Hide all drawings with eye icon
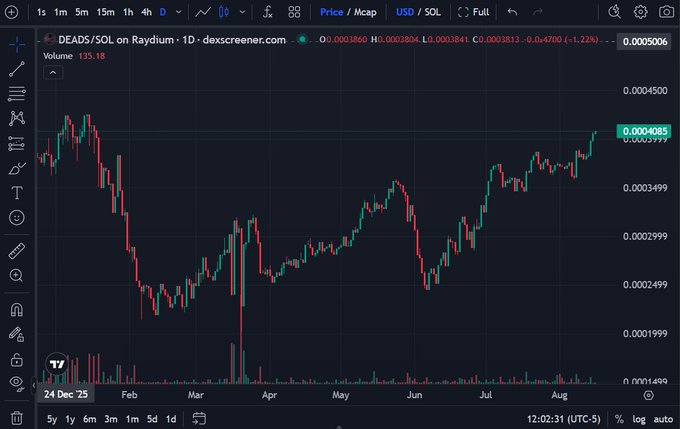 click(17, 383)
